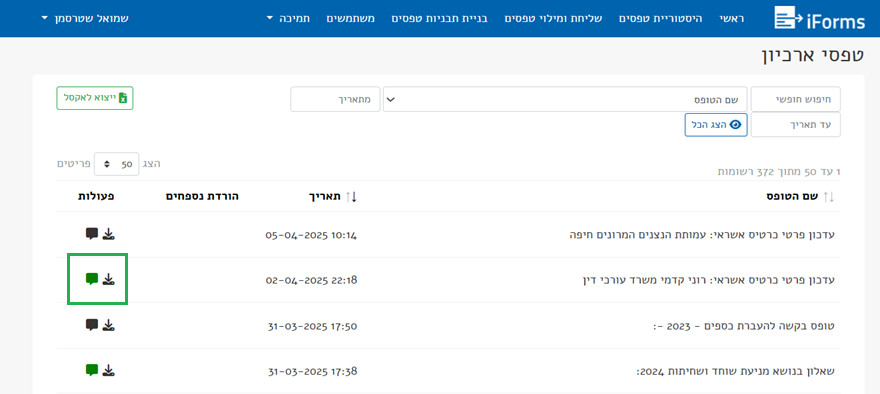Open the שם הטופס form name dropdown
880x394 pixels.
click(565, 99)
